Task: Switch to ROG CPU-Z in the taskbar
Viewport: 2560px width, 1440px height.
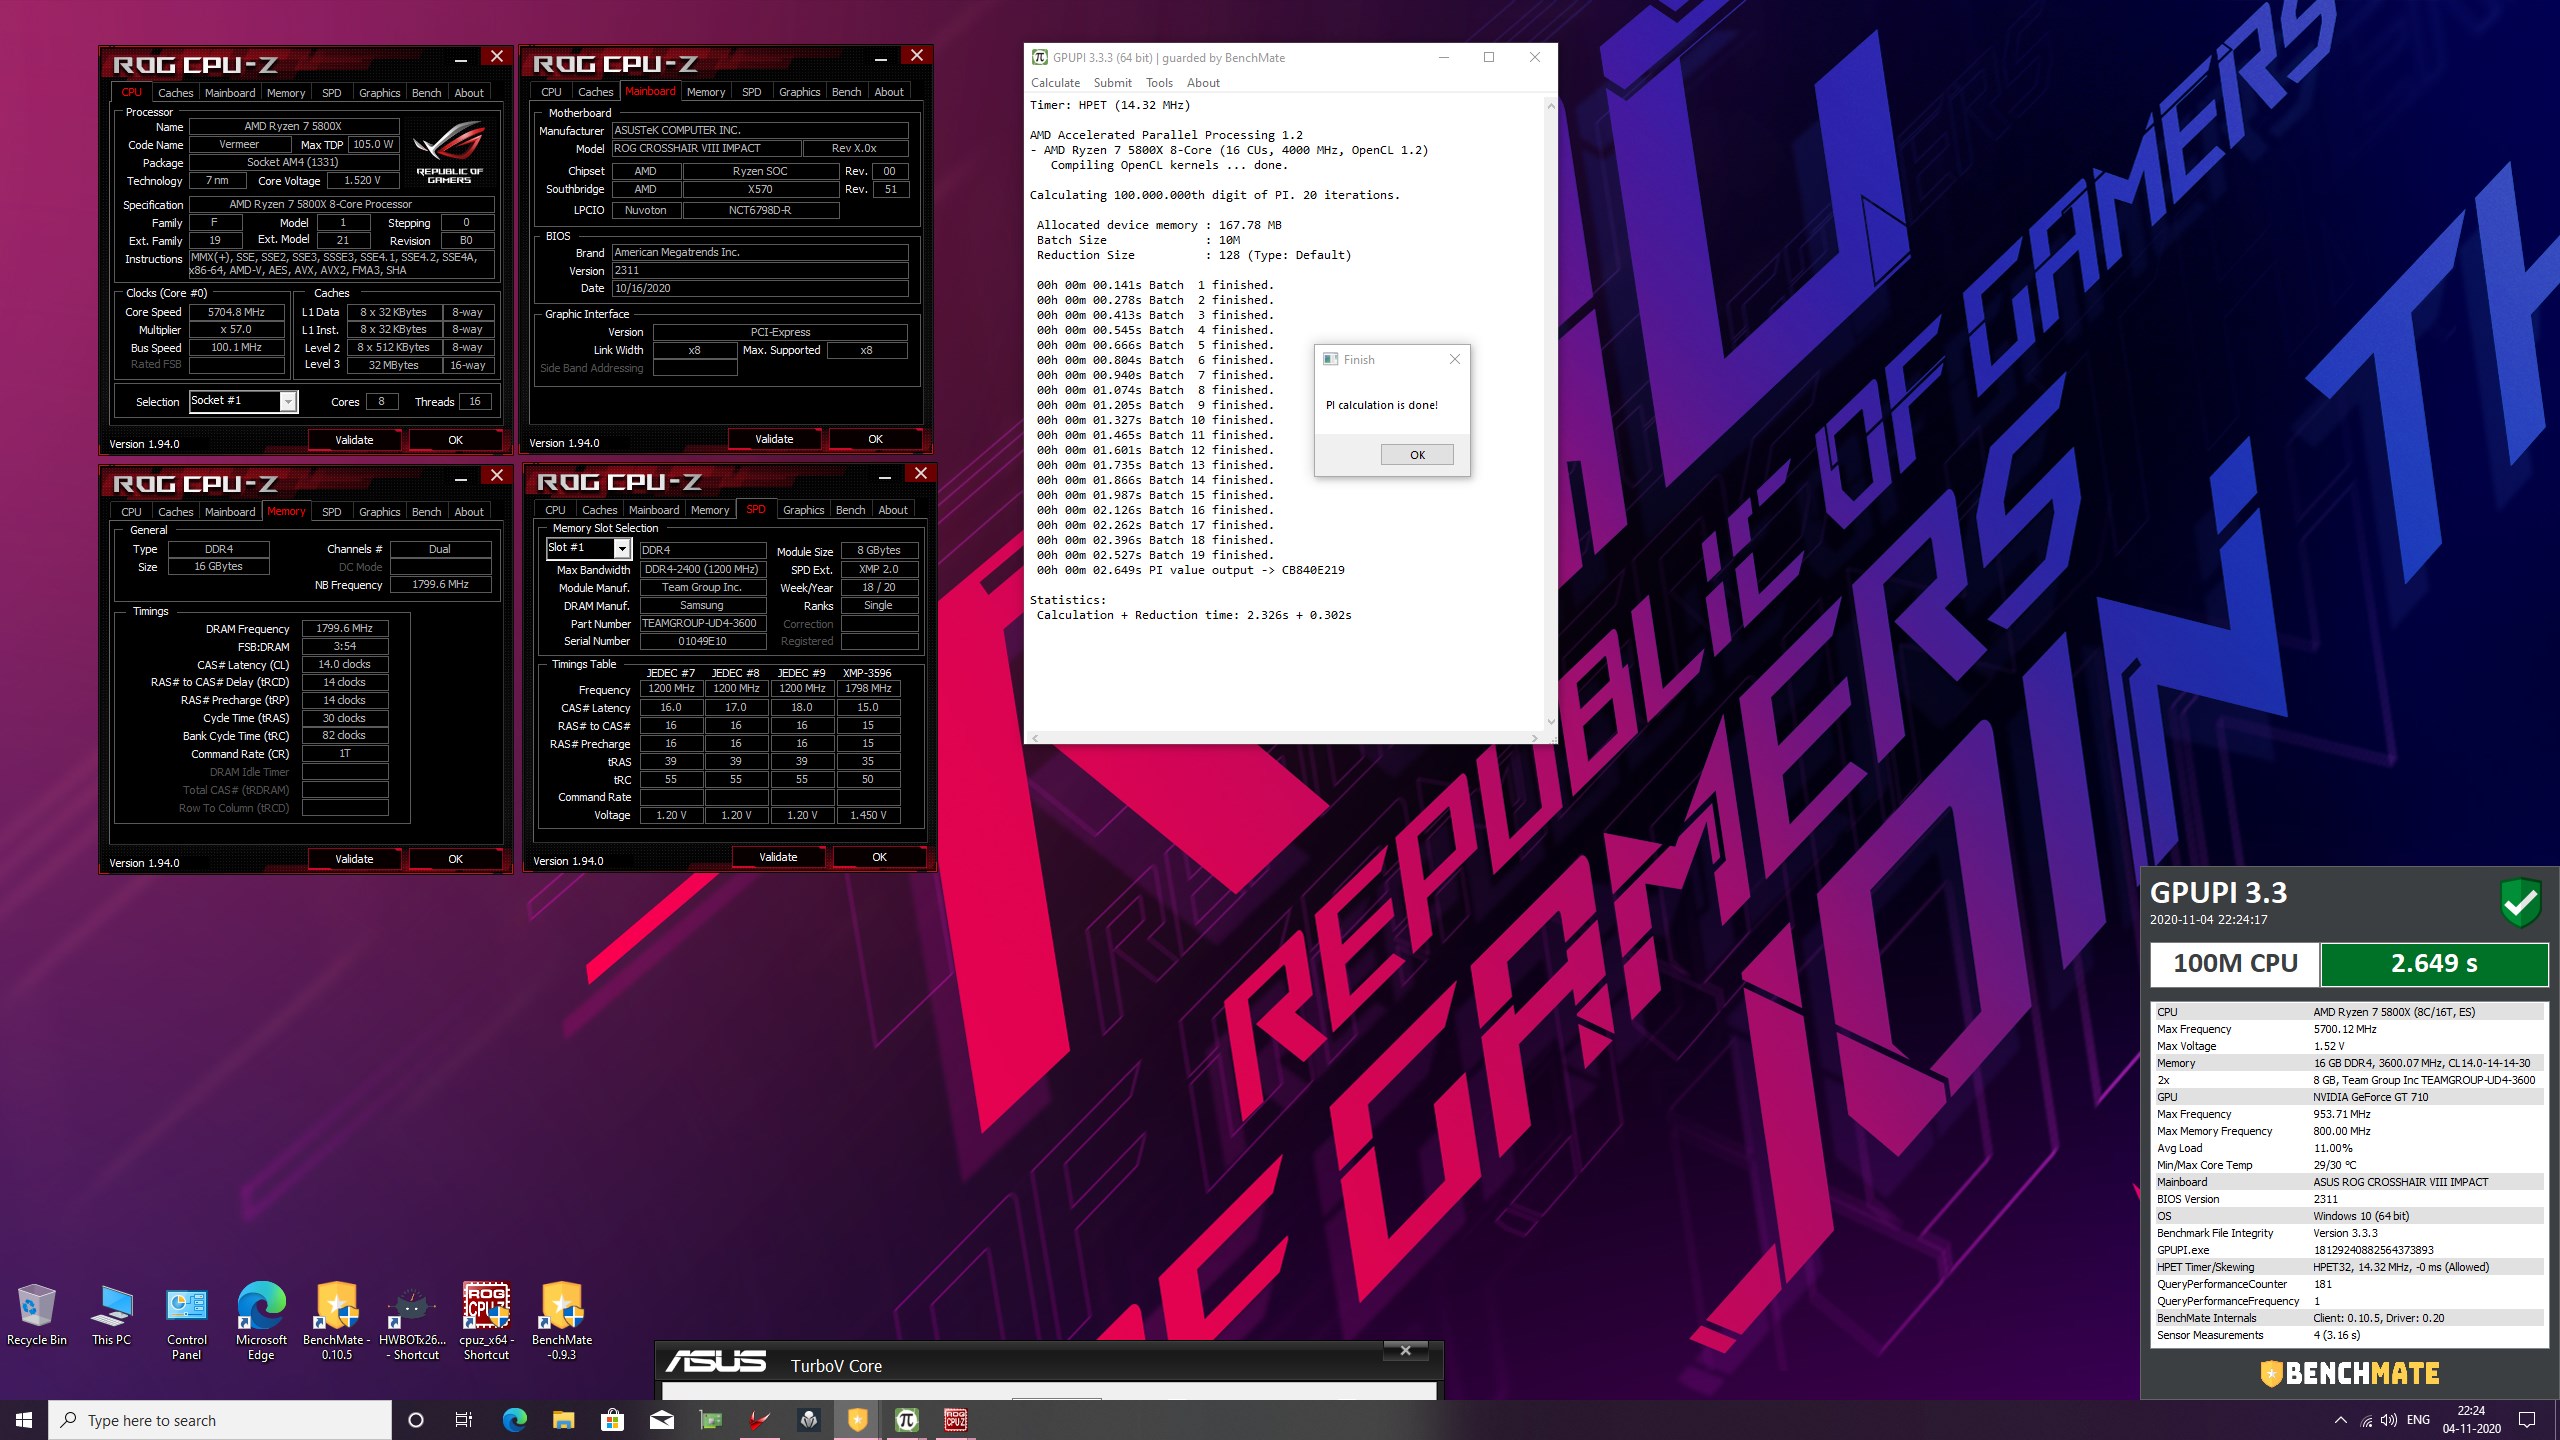Action: (x=955, y=1420)
